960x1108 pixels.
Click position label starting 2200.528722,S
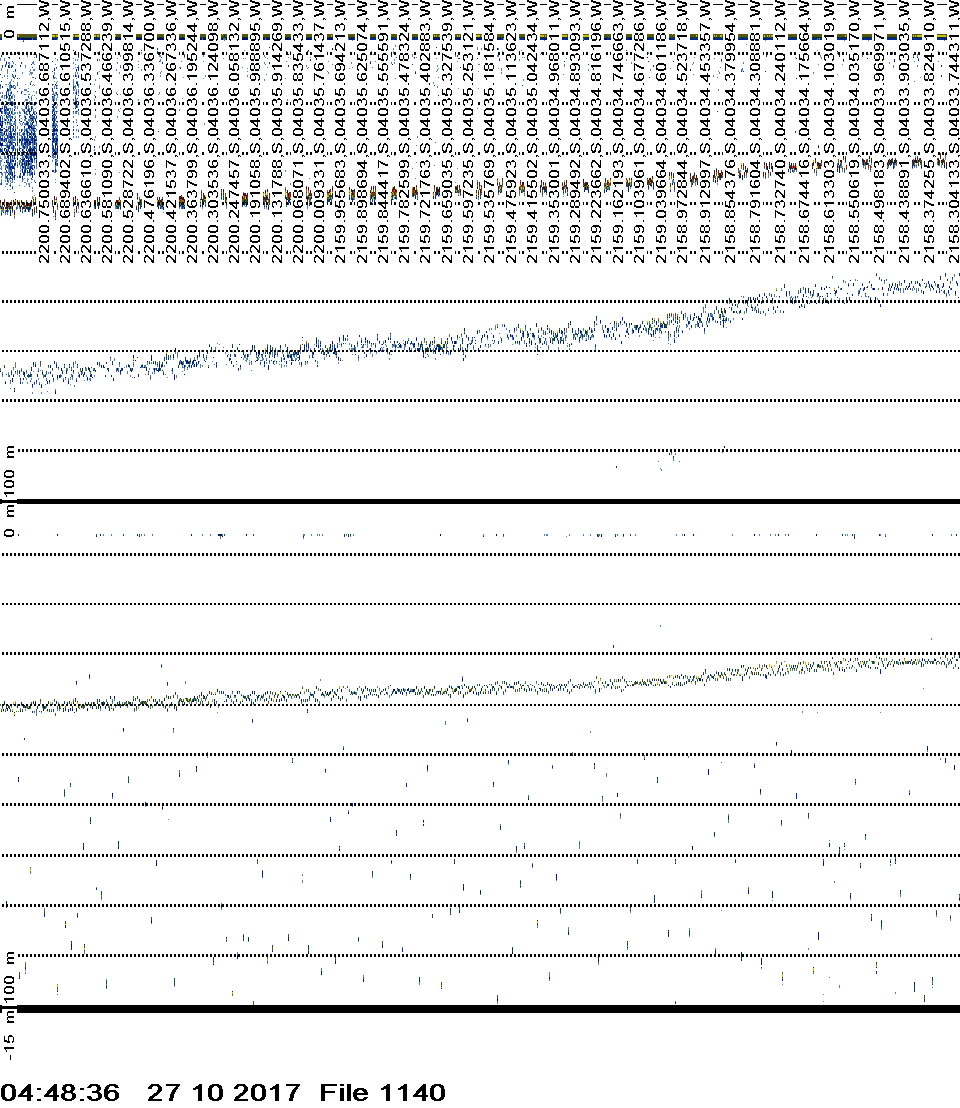129,131
